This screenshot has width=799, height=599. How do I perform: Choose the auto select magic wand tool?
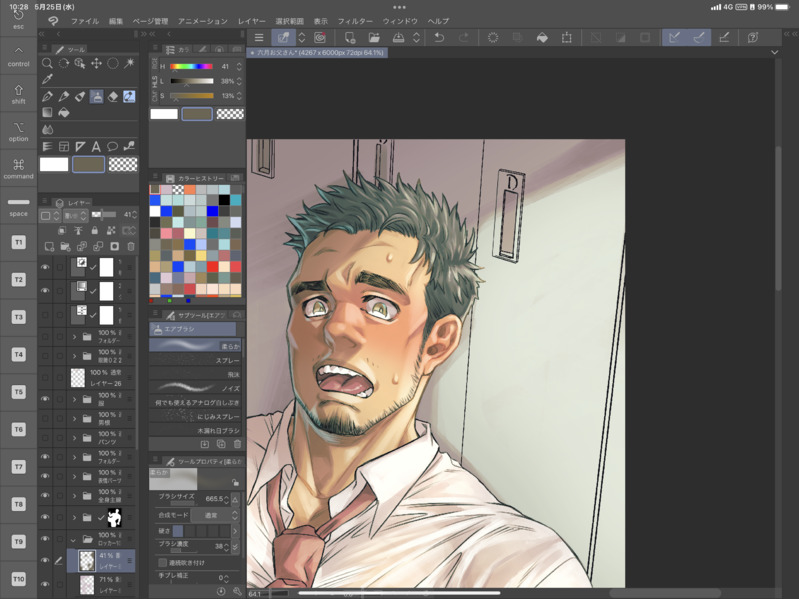coord(129,63)
